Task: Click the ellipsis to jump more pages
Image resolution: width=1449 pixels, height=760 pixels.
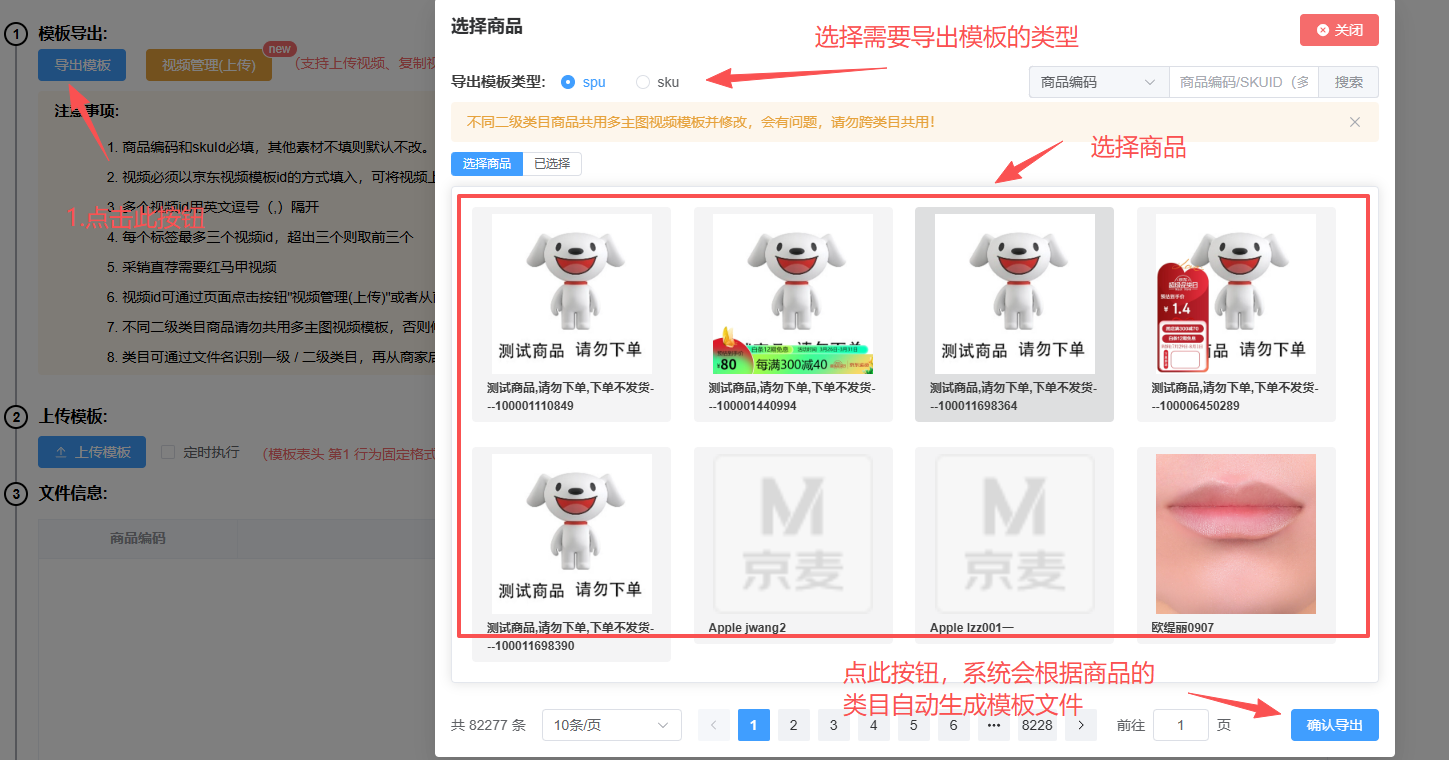Action: point(993,725)
